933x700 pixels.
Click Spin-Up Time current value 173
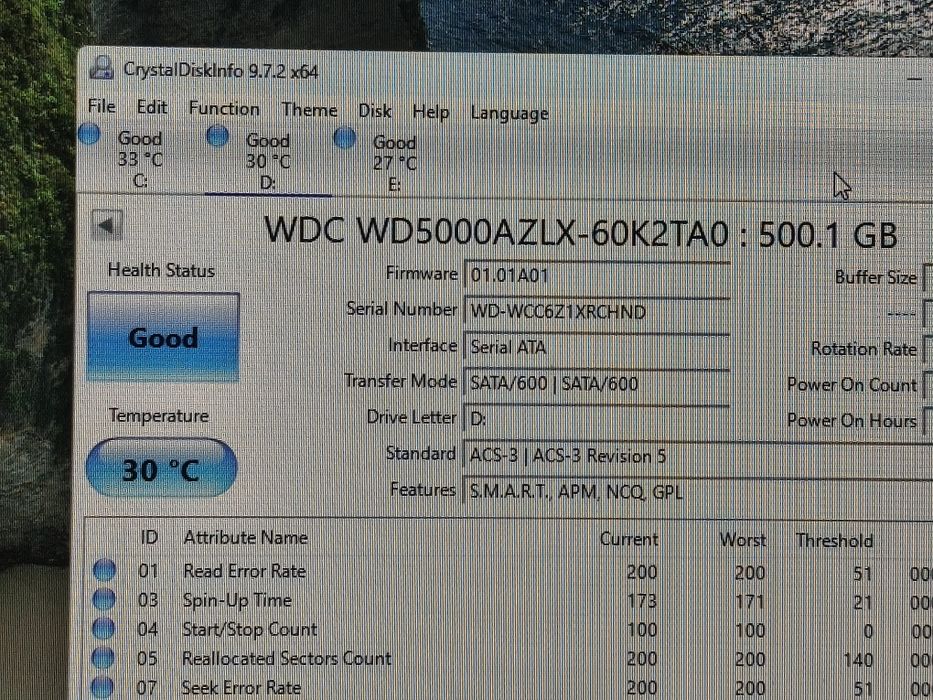click(x=641, y=601)
